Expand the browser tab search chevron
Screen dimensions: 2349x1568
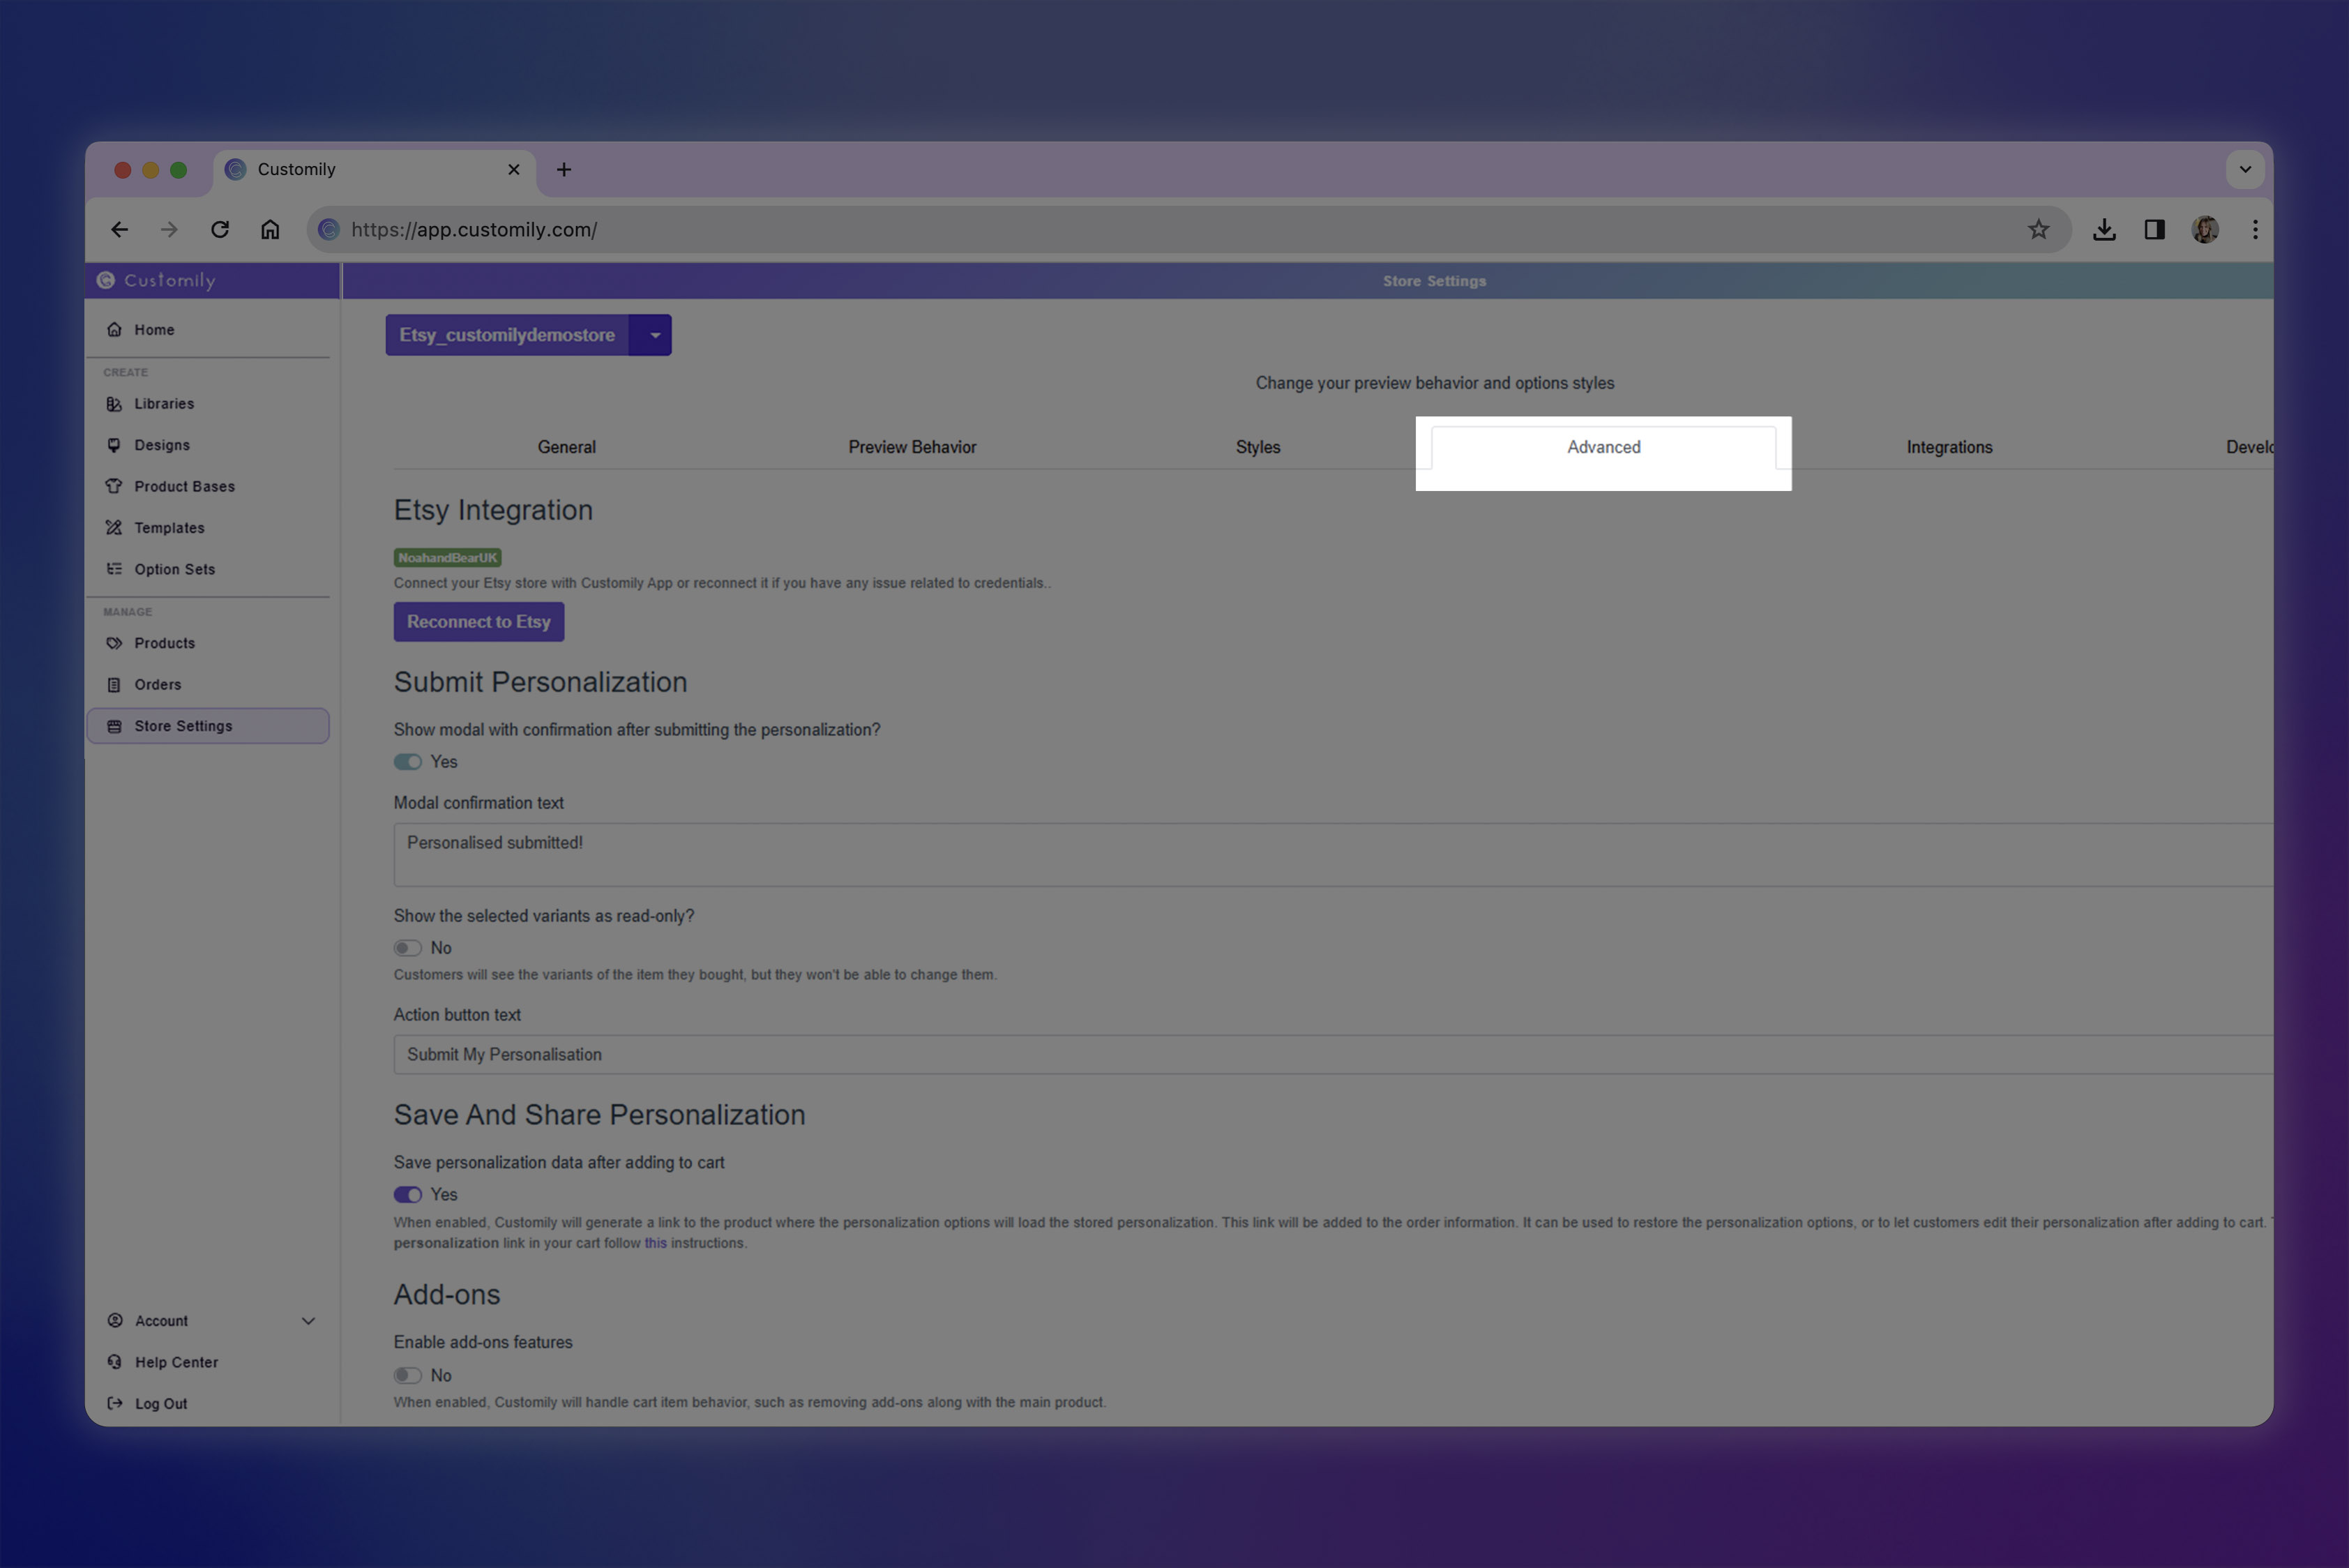(2245, 170)
